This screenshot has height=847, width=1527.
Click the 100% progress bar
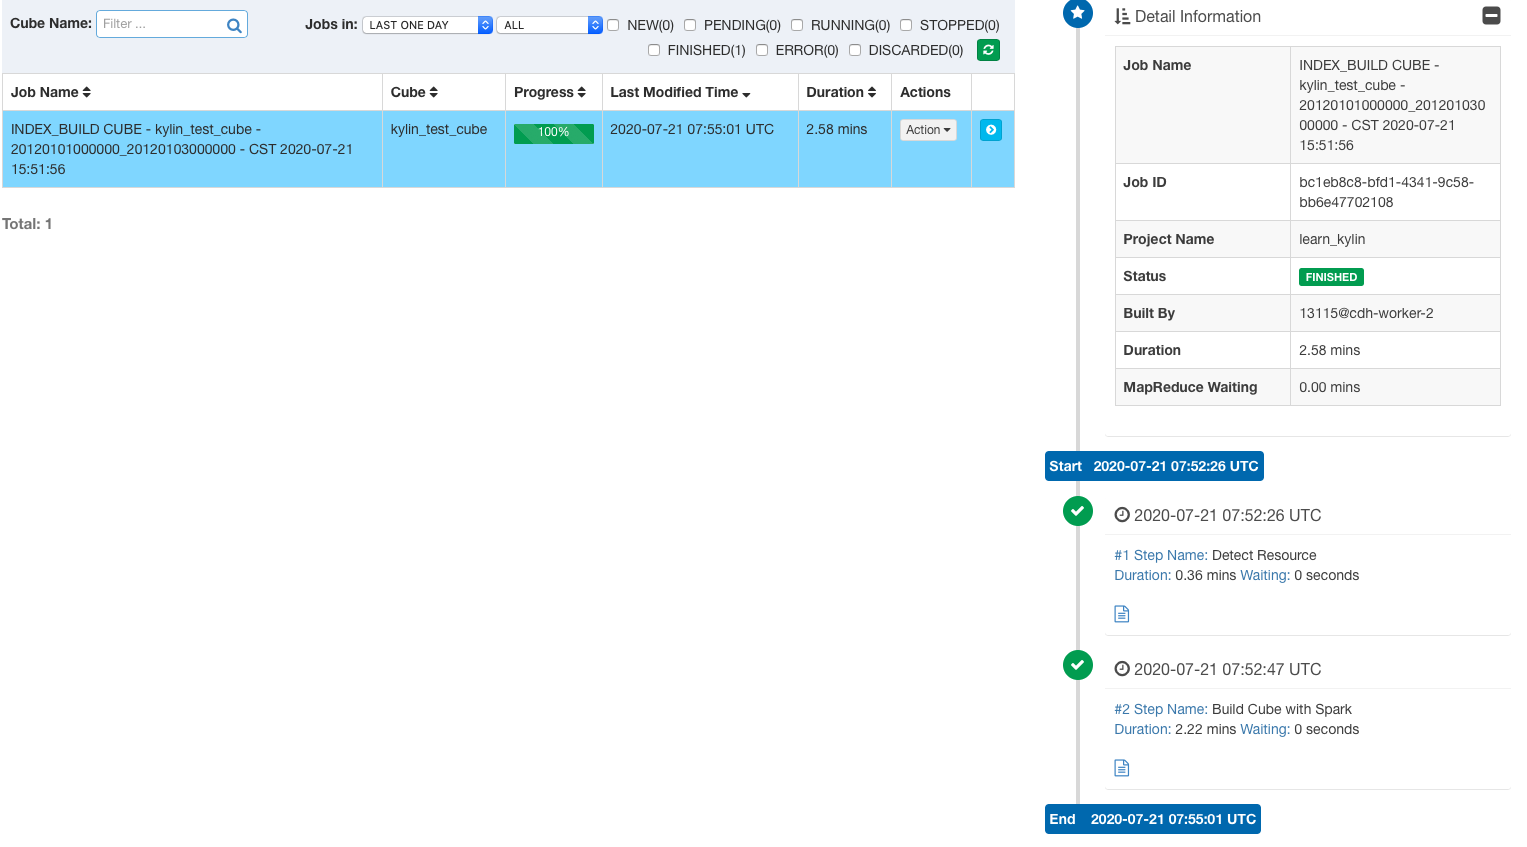point(553,133)
